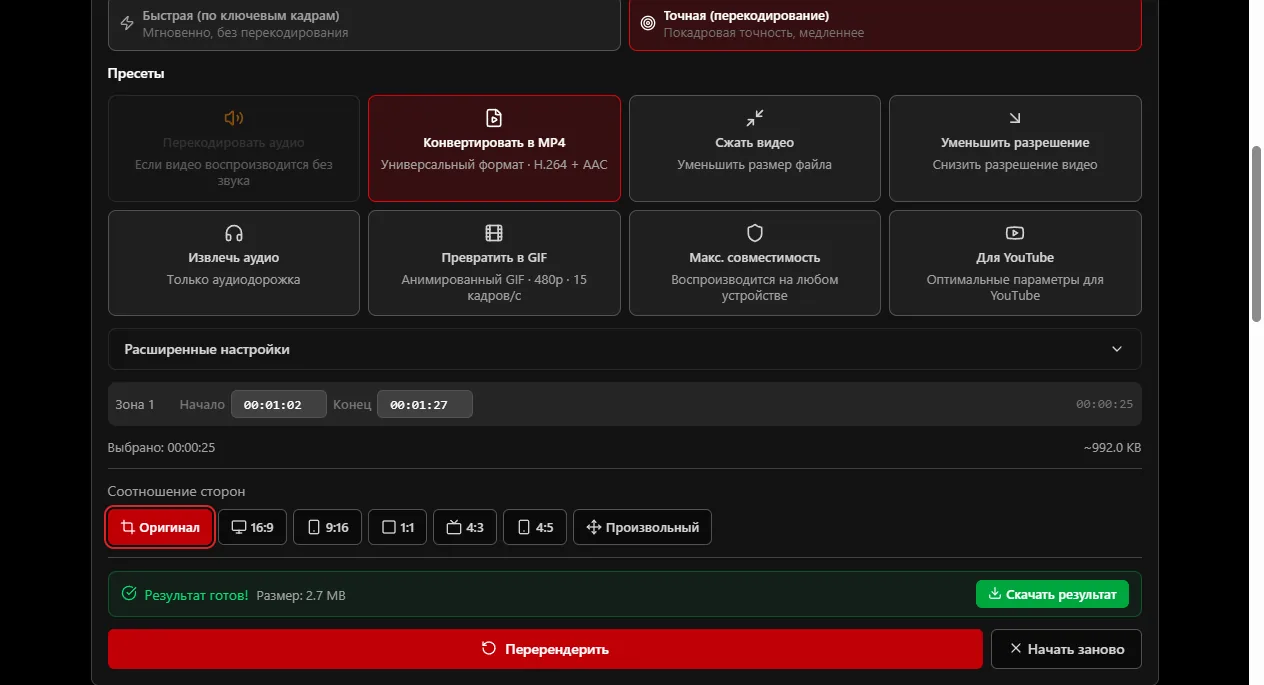Select the 4:5 aspect ratio
This screenshot has height=685, width=1264.
pos(535,527)
